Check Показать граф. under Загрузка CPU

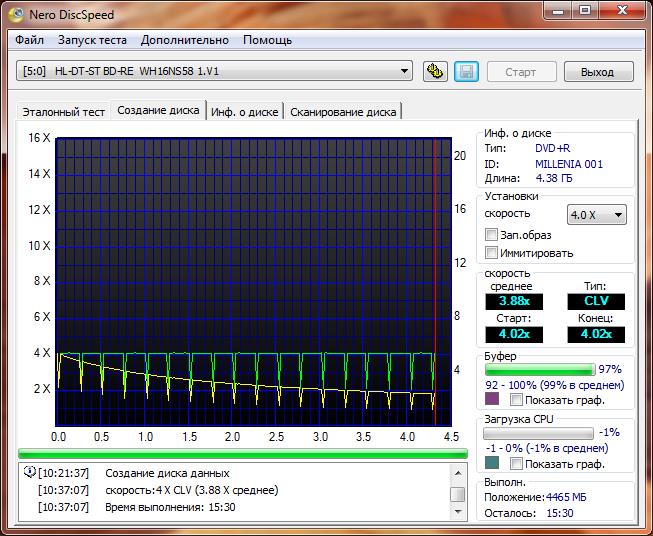click(x=516, y=463)
